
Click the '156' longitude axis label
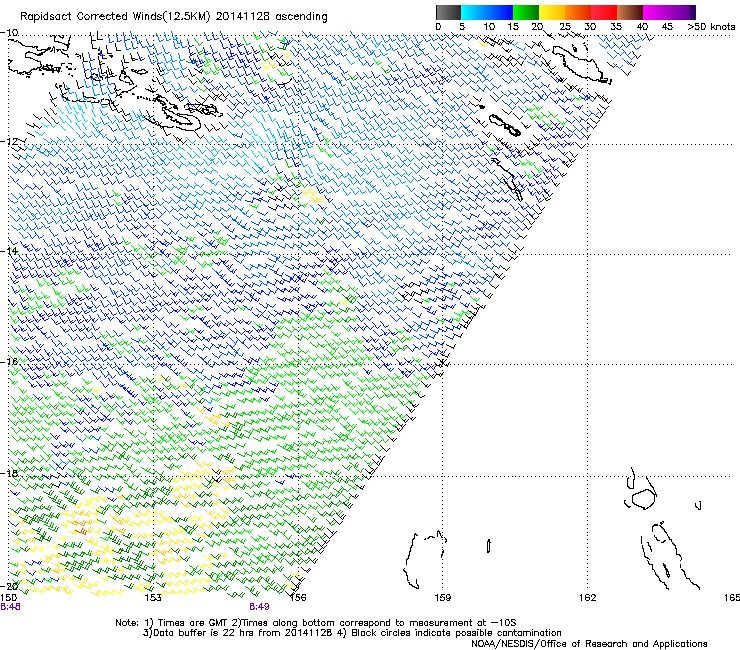[298, 598]
